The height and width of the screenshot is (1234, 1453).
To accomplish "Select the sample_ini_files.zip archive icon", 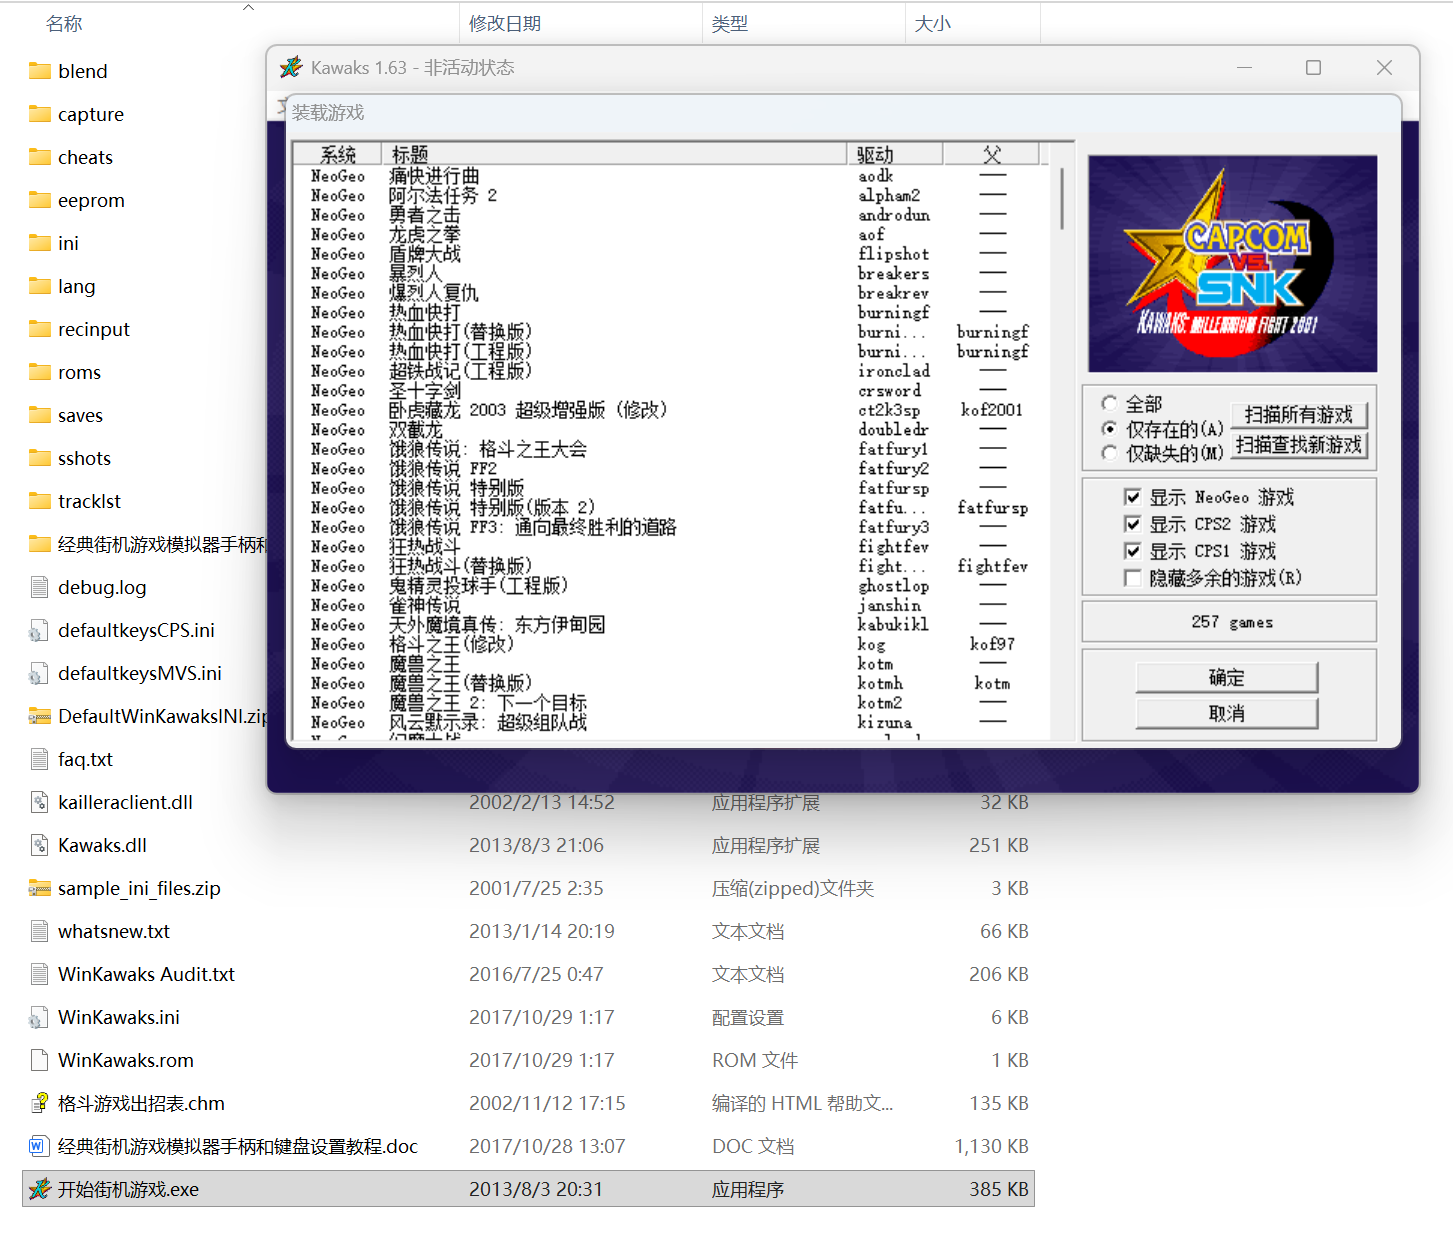I will click(40, 888).
